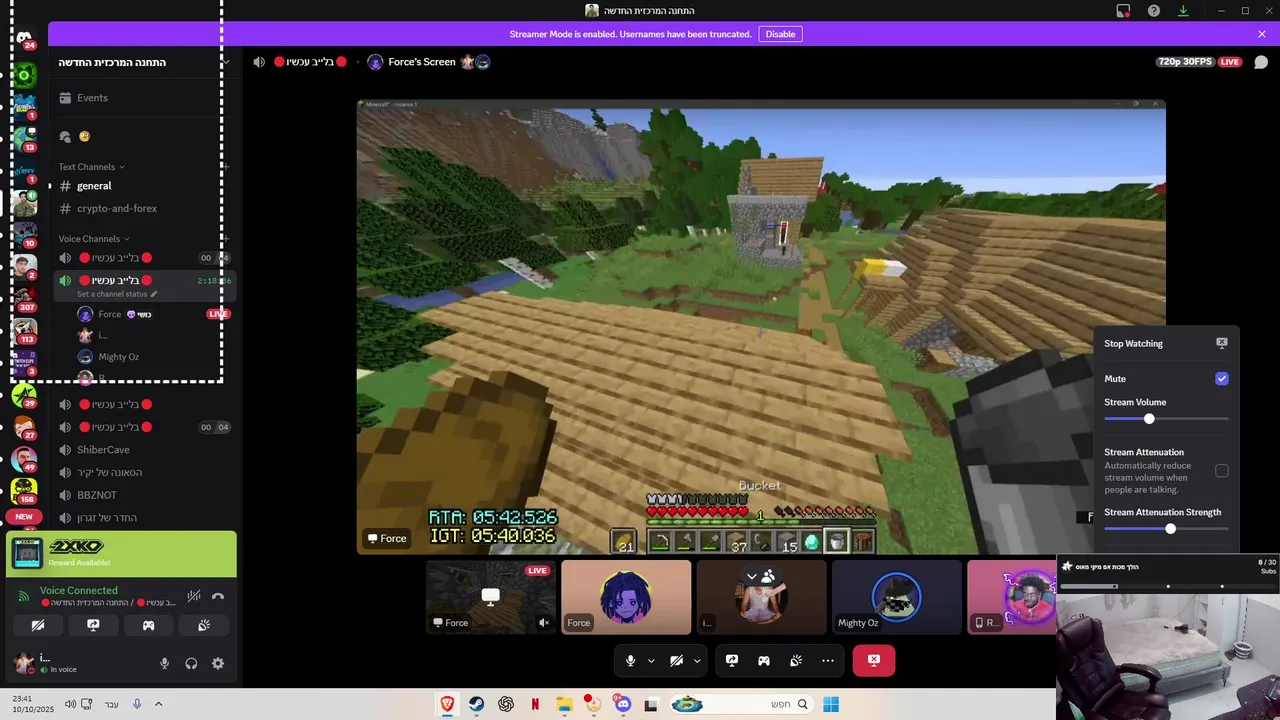
Task: Open the 2XKO Reward Available banner
Action: coord(122,554)
